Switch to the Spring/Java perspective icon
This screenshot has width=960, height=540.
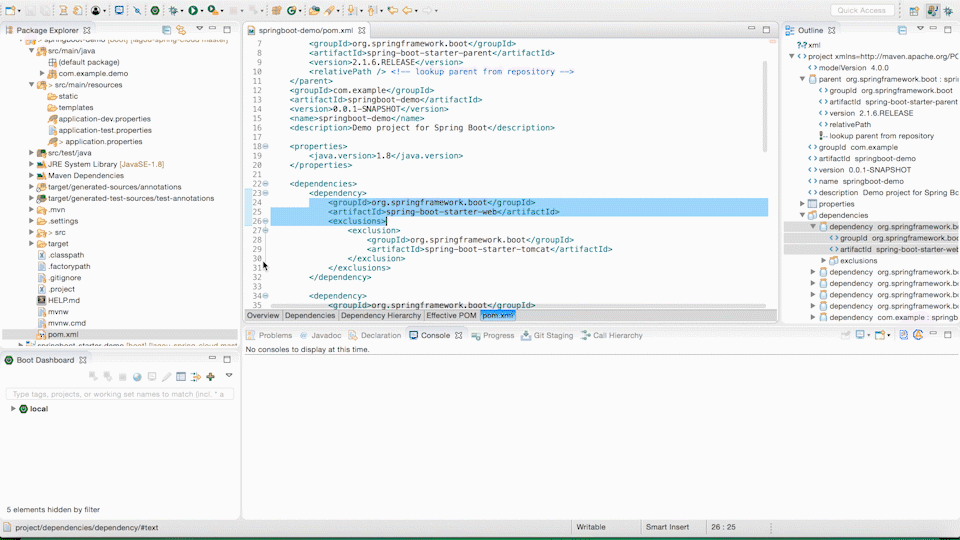(932, 10)
